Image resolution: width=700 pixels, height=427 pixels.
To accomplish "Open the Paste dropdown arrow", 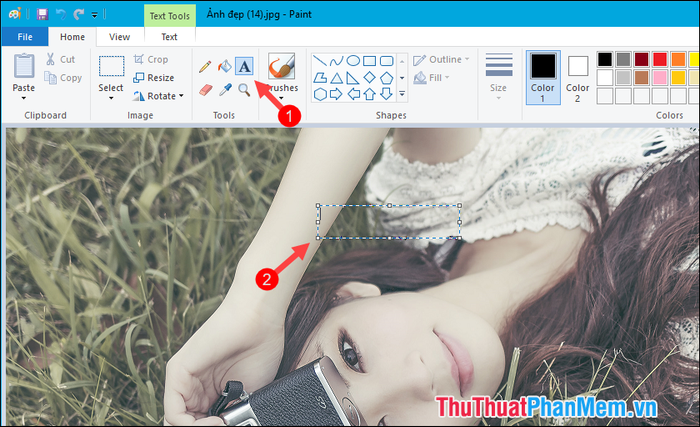I will [24, 98].
